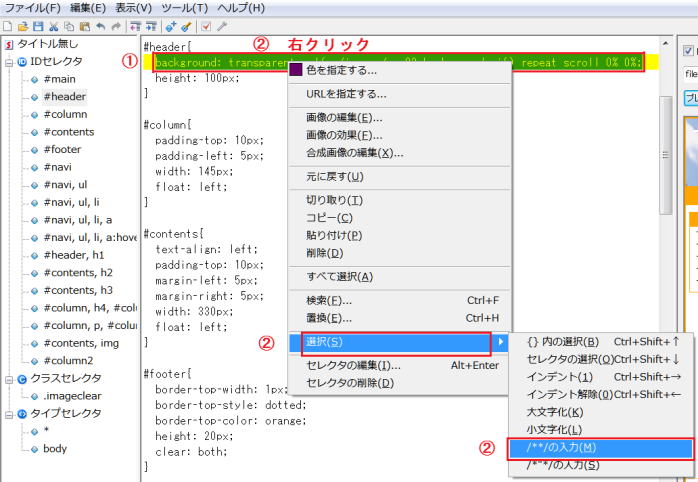Viewport: 698px width, 482px height.
Task: Click 色を指定する color swatch entry
Action: tap(342, 71)
